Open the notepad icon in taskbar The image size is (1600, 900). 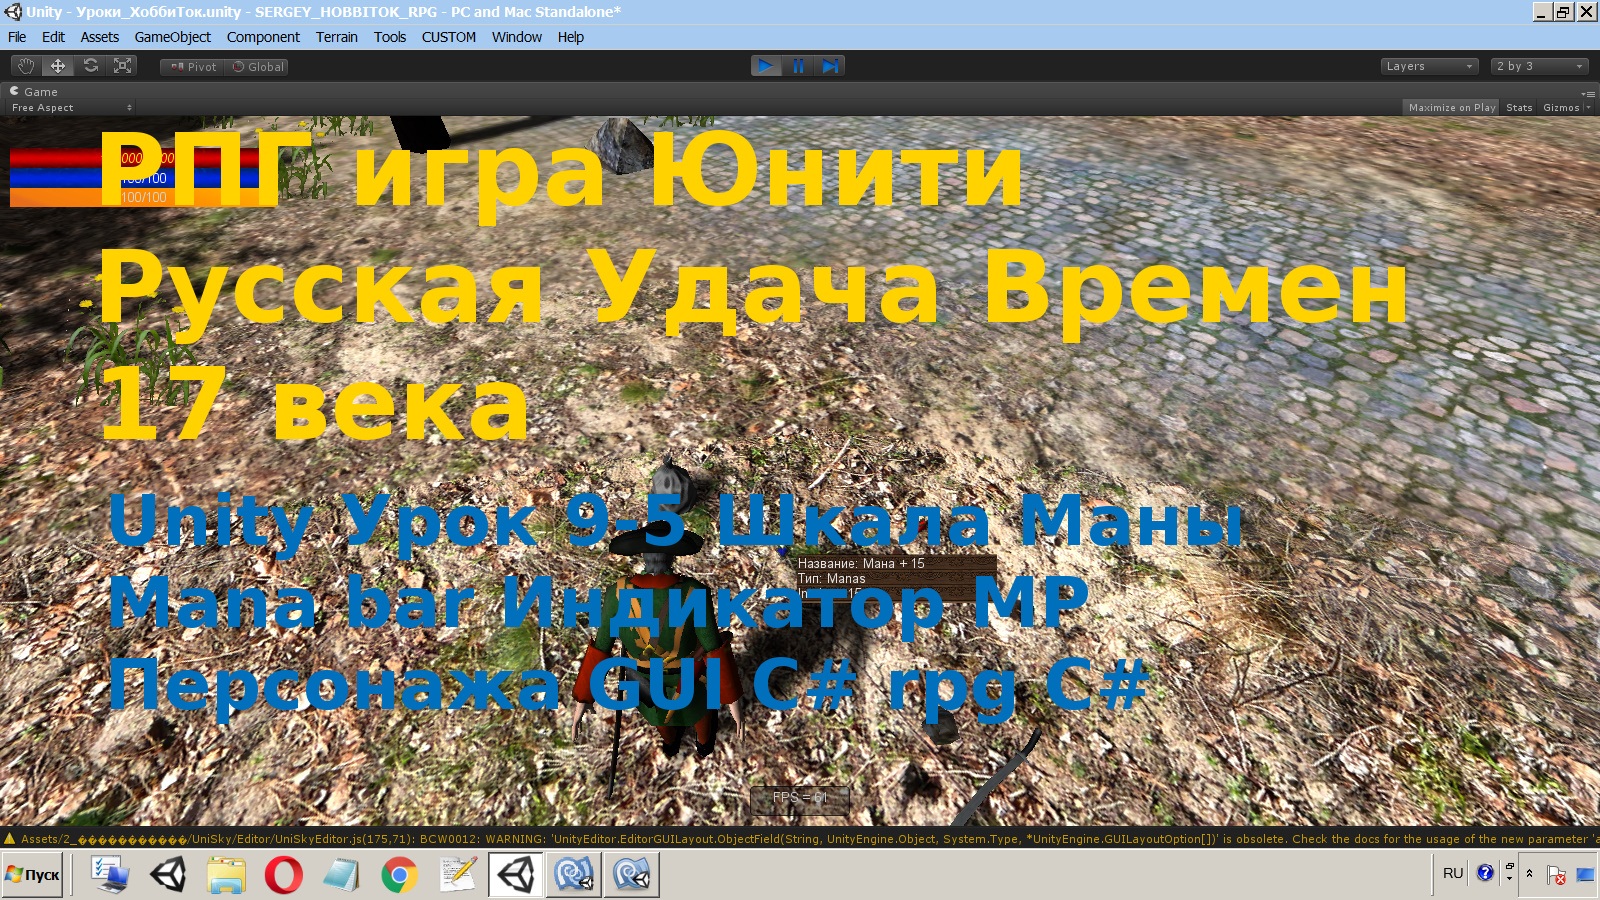(342, 875)
